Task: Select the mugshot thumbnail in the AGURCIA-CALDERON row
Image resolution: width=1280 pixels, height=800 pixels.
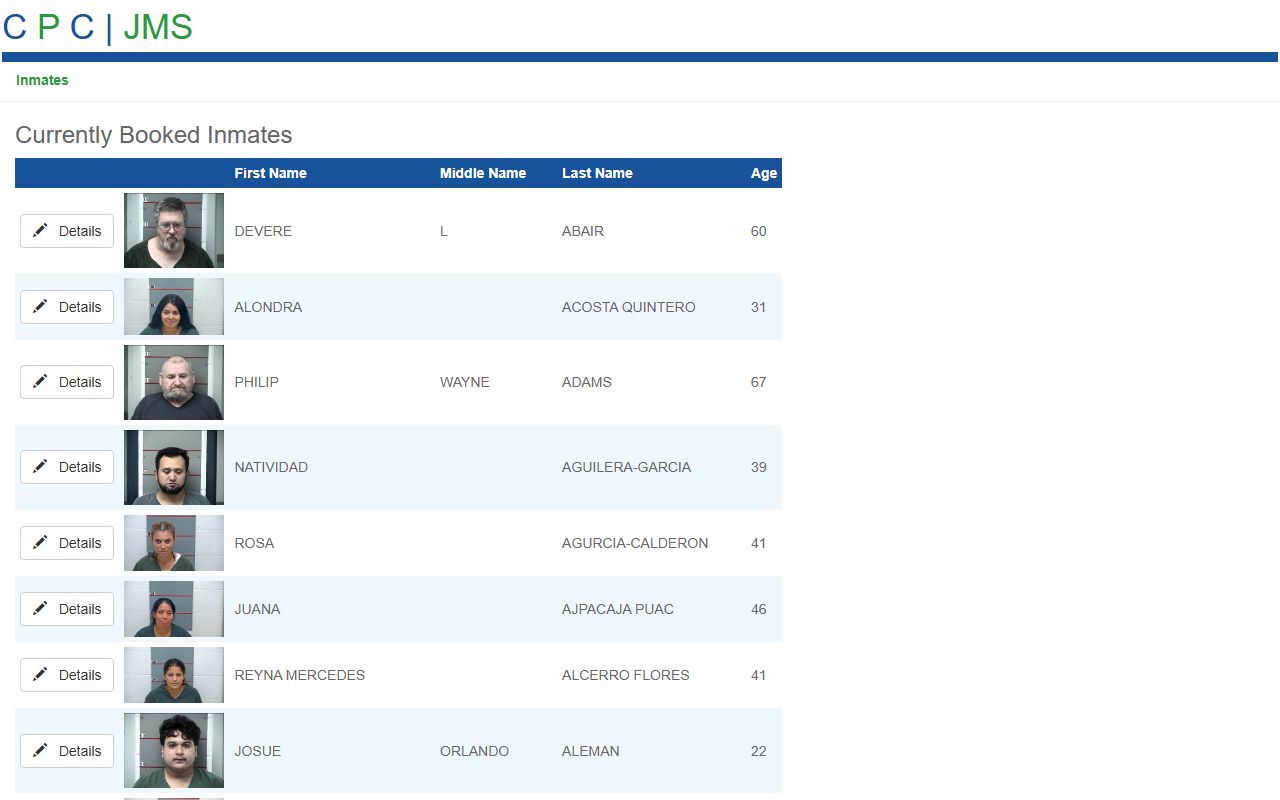Action: point(174,543)
